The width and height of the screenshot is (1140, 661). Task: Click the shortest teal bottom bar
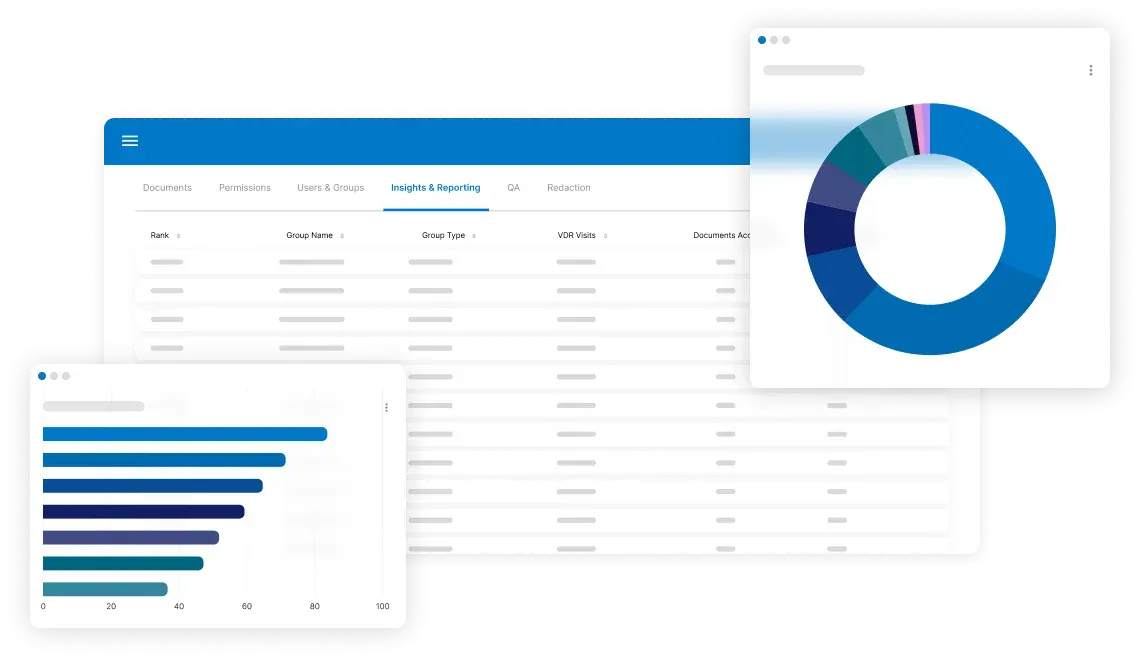(x=105, y=589)
